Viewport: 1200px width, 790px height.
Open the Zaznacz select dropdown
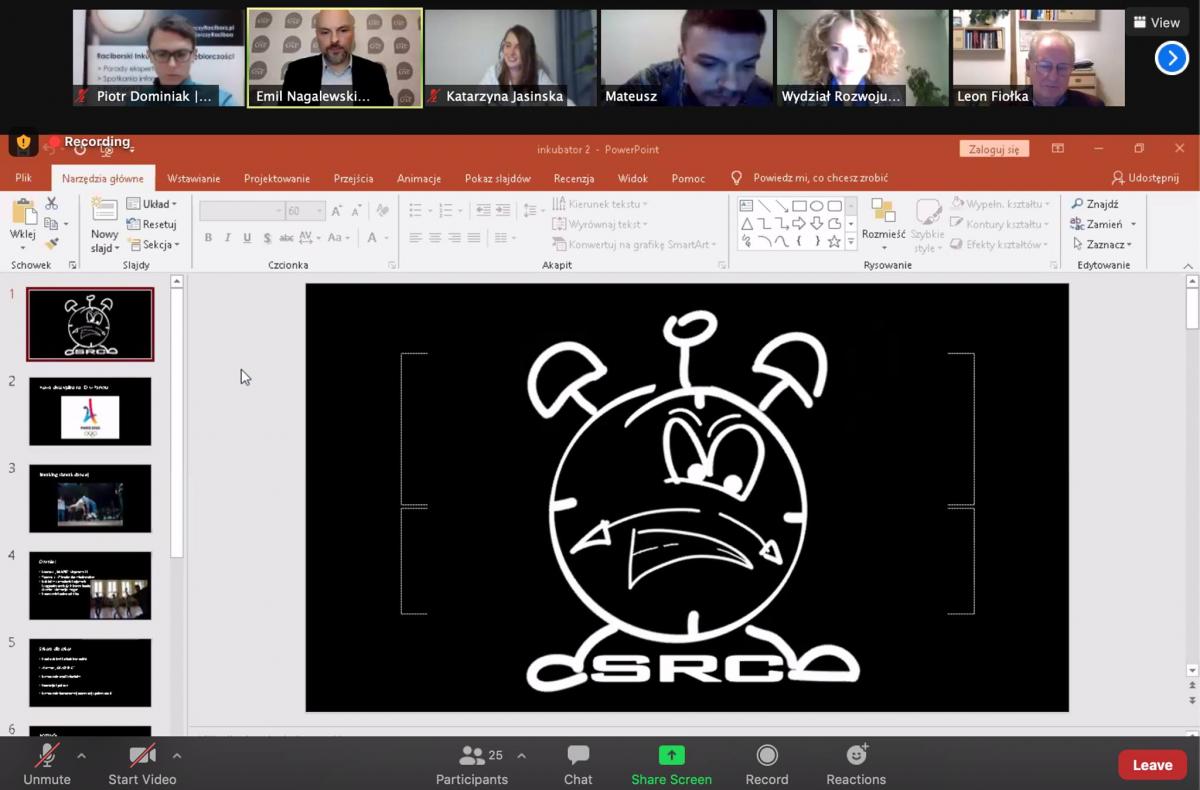tap(1101, 244)
